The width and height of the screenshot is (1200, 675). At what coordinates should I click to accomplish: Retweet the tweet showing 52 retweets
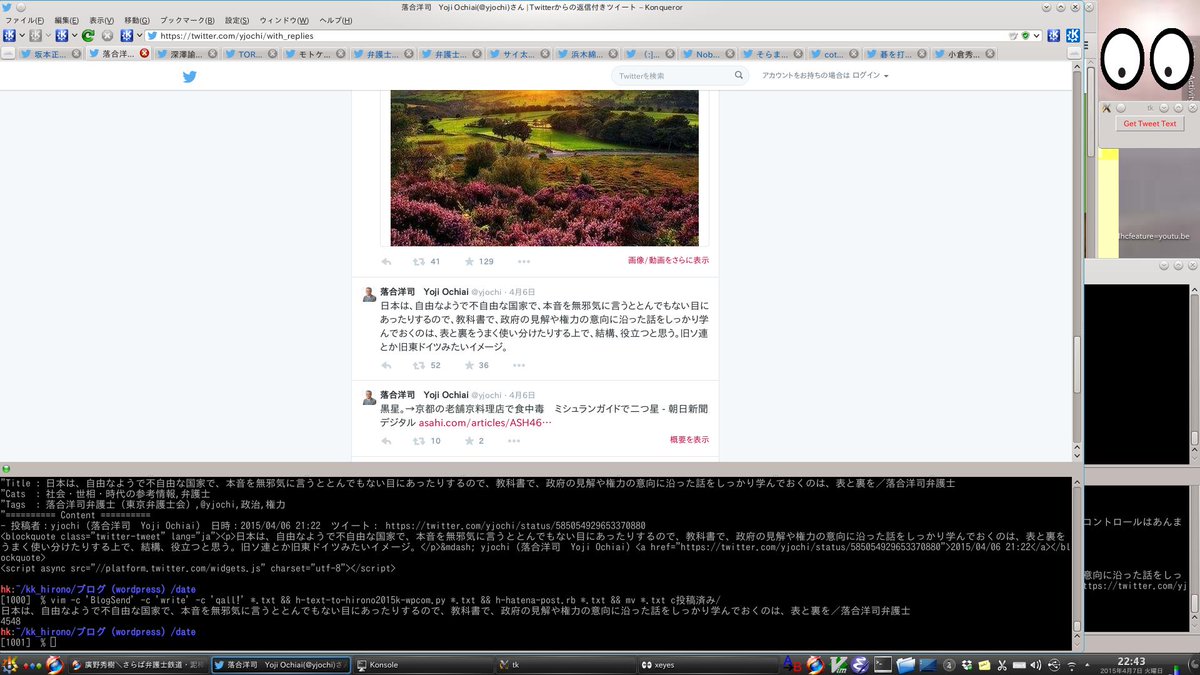point(419,365)
